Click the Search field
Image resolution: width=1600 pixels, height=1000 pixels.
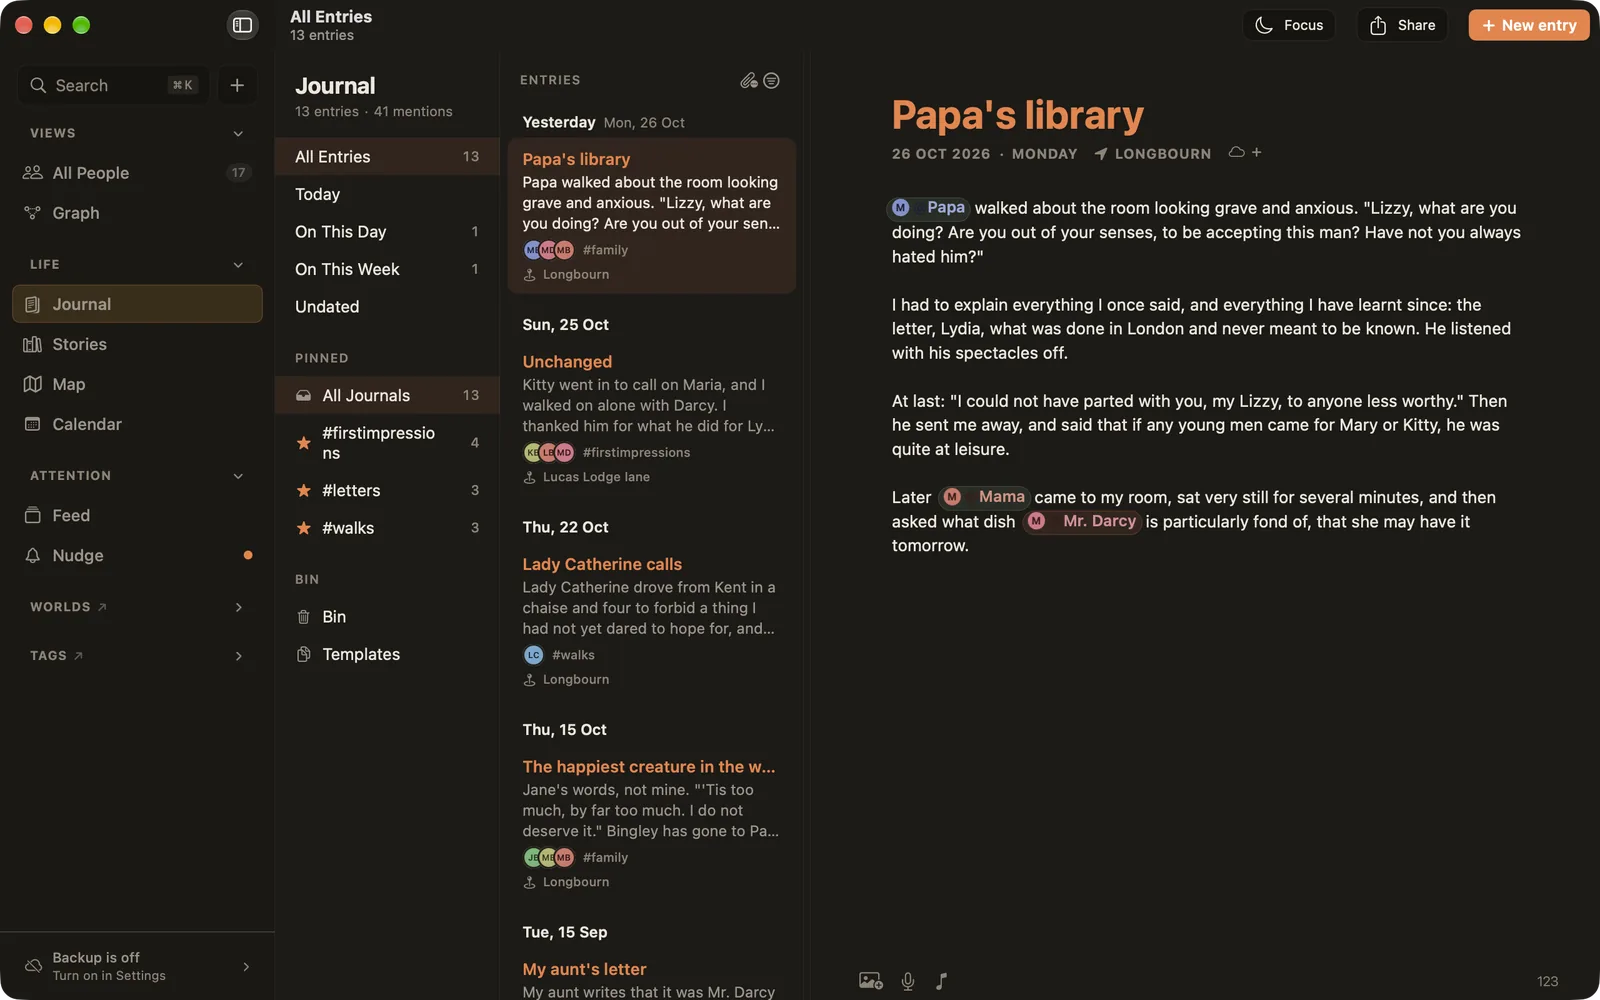(112, 85)
